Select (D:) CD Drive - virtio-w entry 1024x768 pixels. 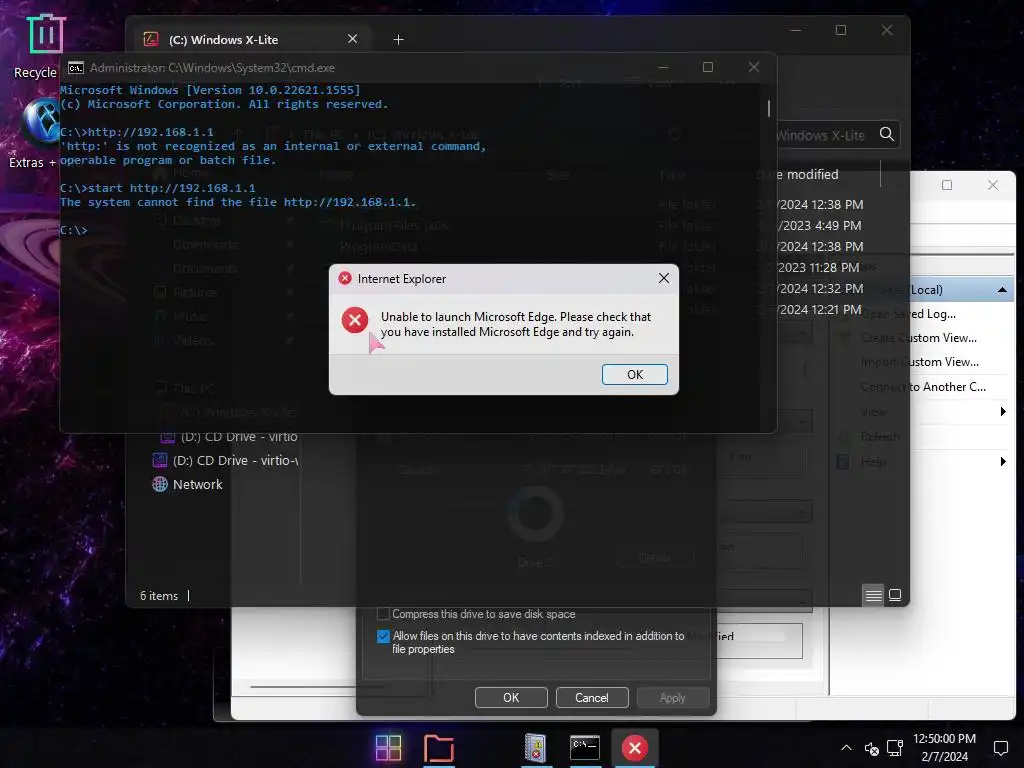[x=225, y=460]
